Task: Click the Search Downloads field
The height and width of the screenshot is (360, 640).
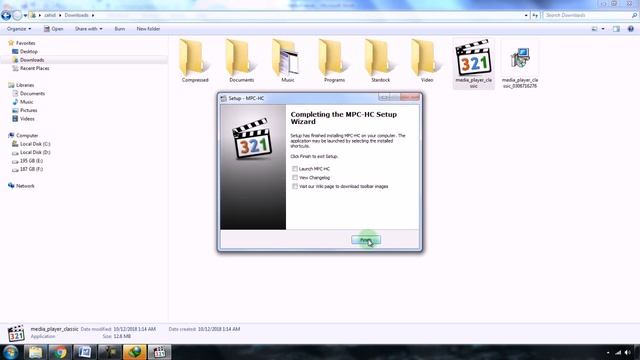Action: (587, 15)
